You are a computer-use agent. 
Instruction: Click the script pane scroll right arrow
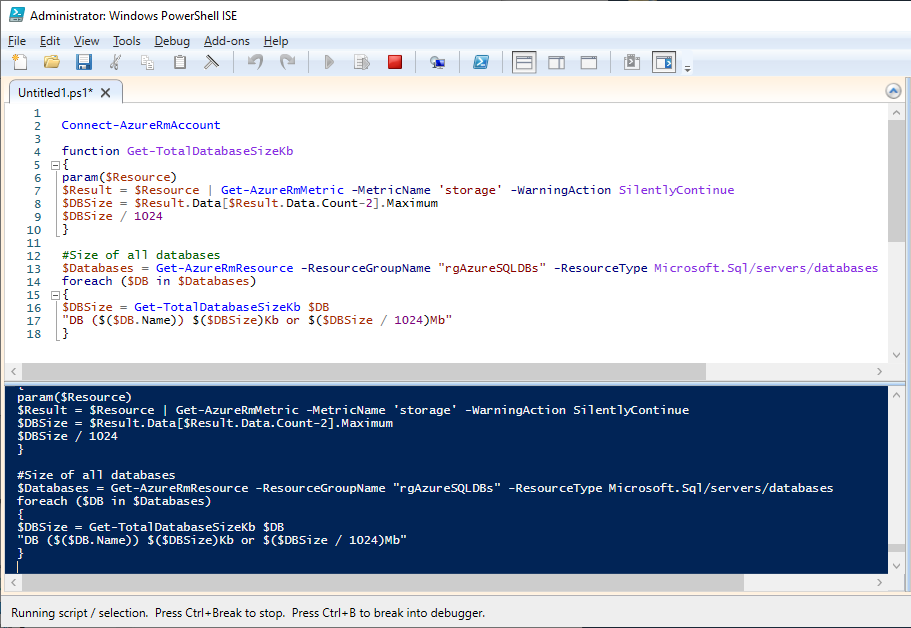880,371
